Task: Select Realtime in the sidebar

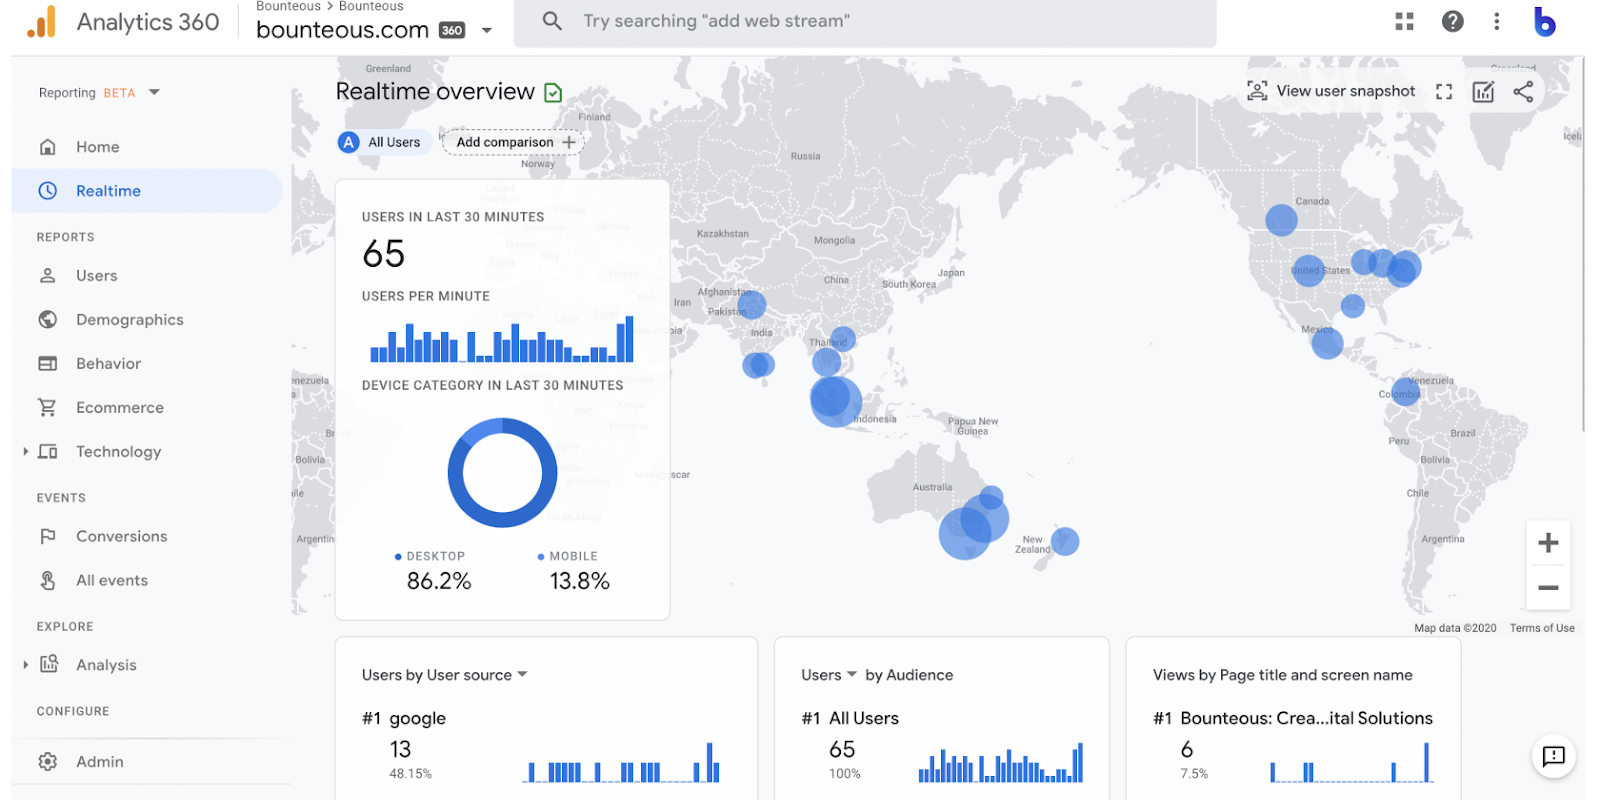Action: click(146, 191)
